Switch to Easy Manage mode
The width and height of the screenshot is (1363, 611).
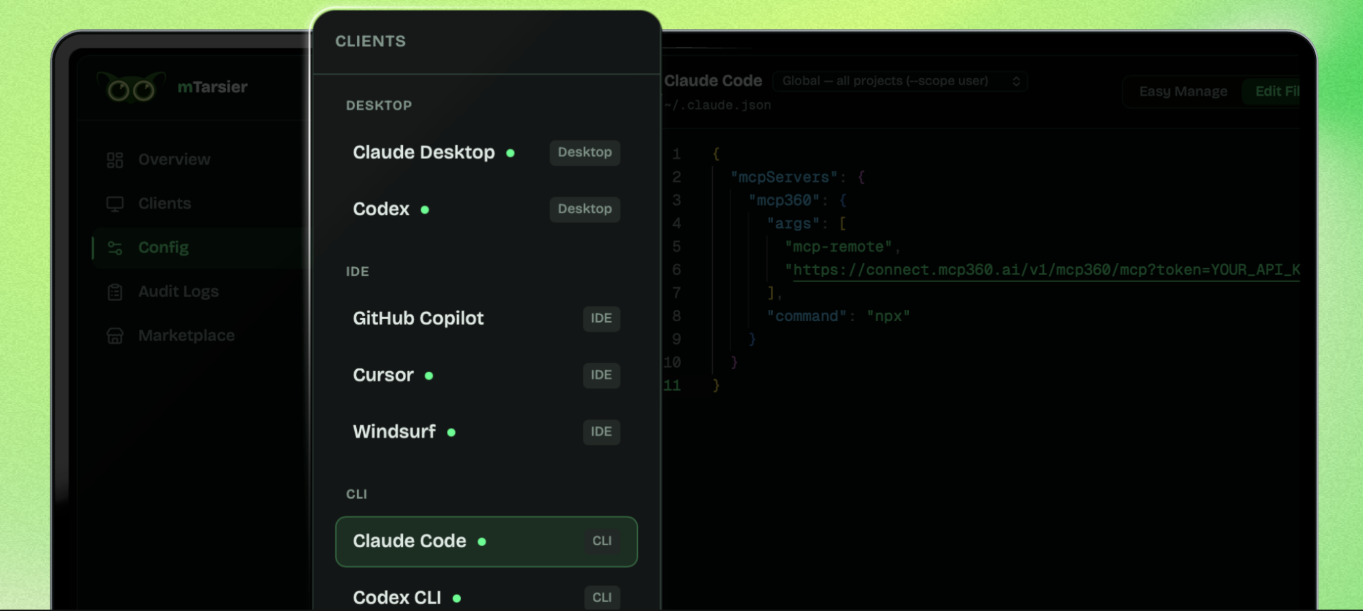pos(1183,91)
